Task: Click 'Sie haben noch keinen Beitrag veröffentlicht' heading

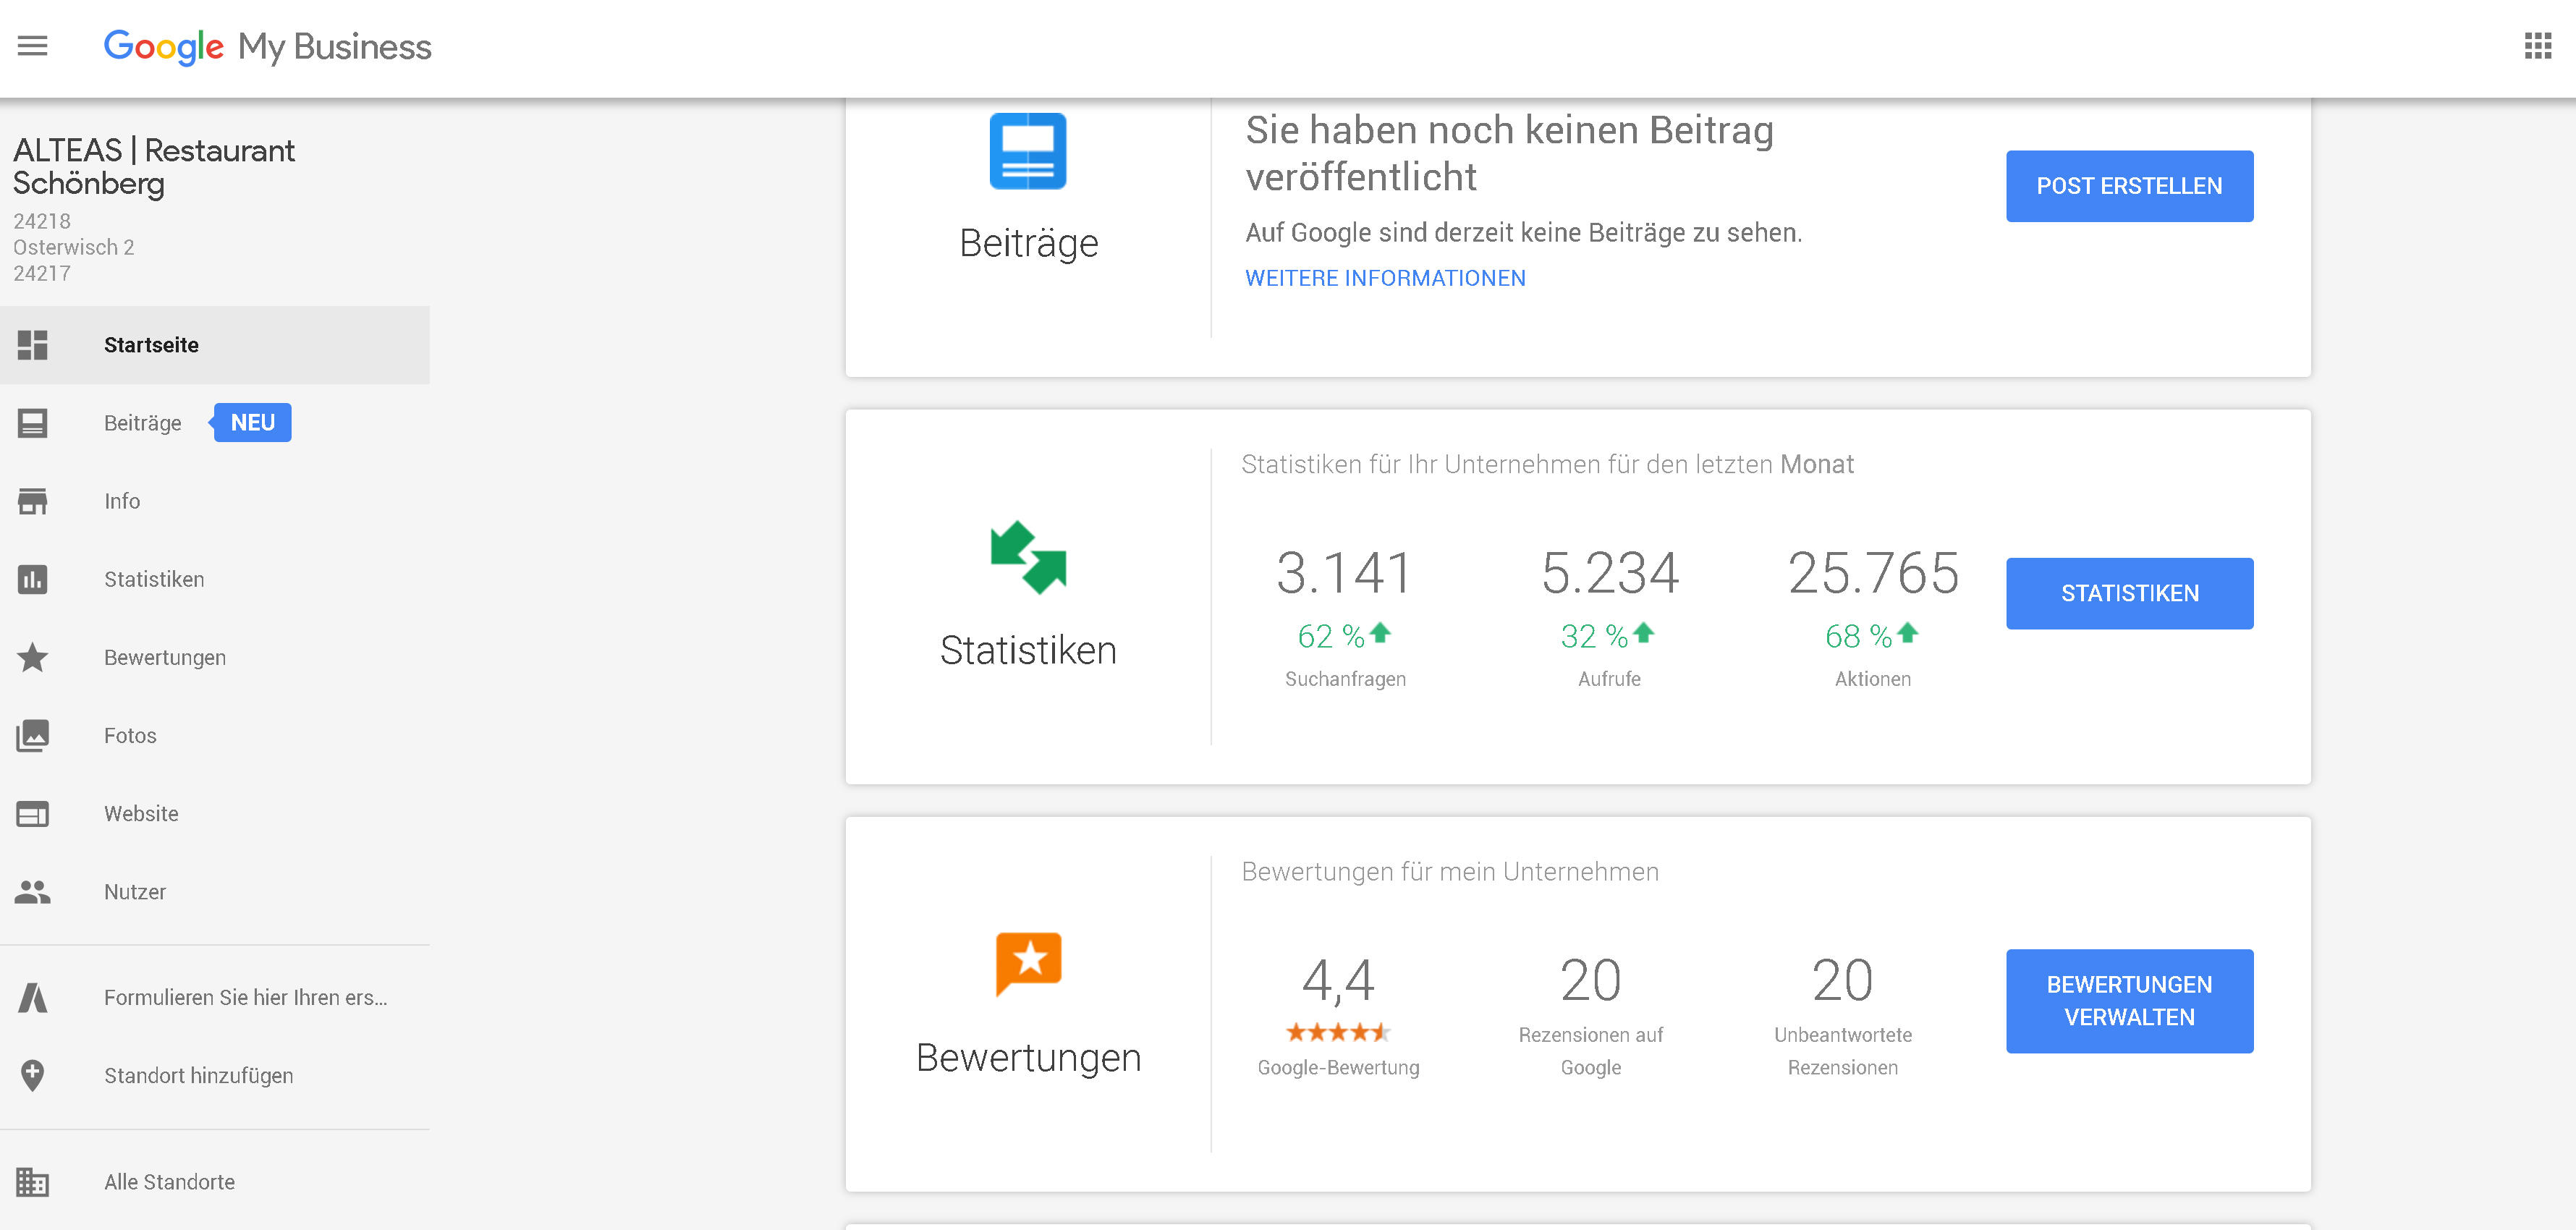Action: coord(1509,153)
